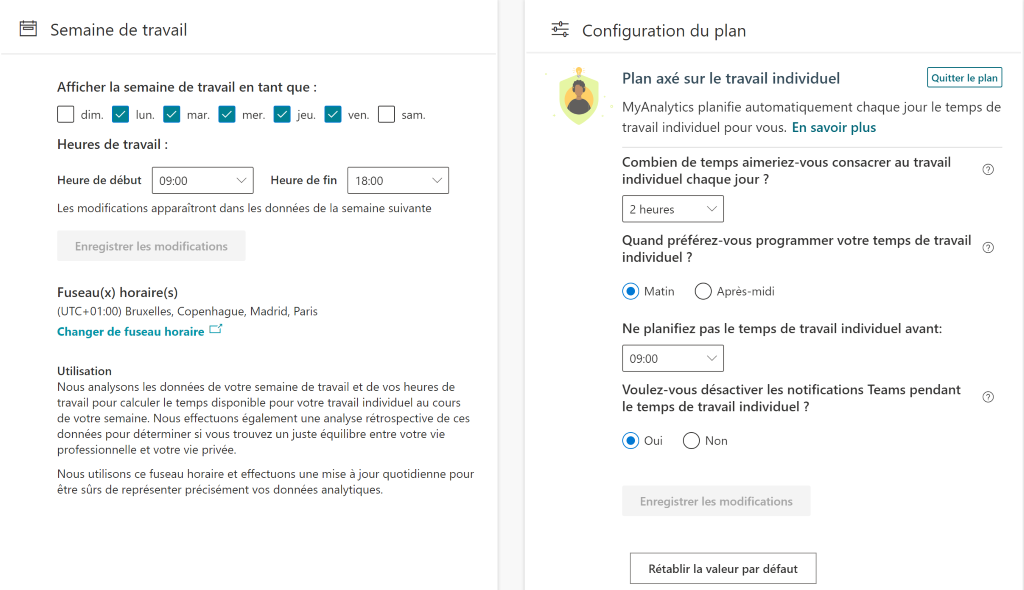Click Rétablir la valeur par défaut button

[723, 568]
